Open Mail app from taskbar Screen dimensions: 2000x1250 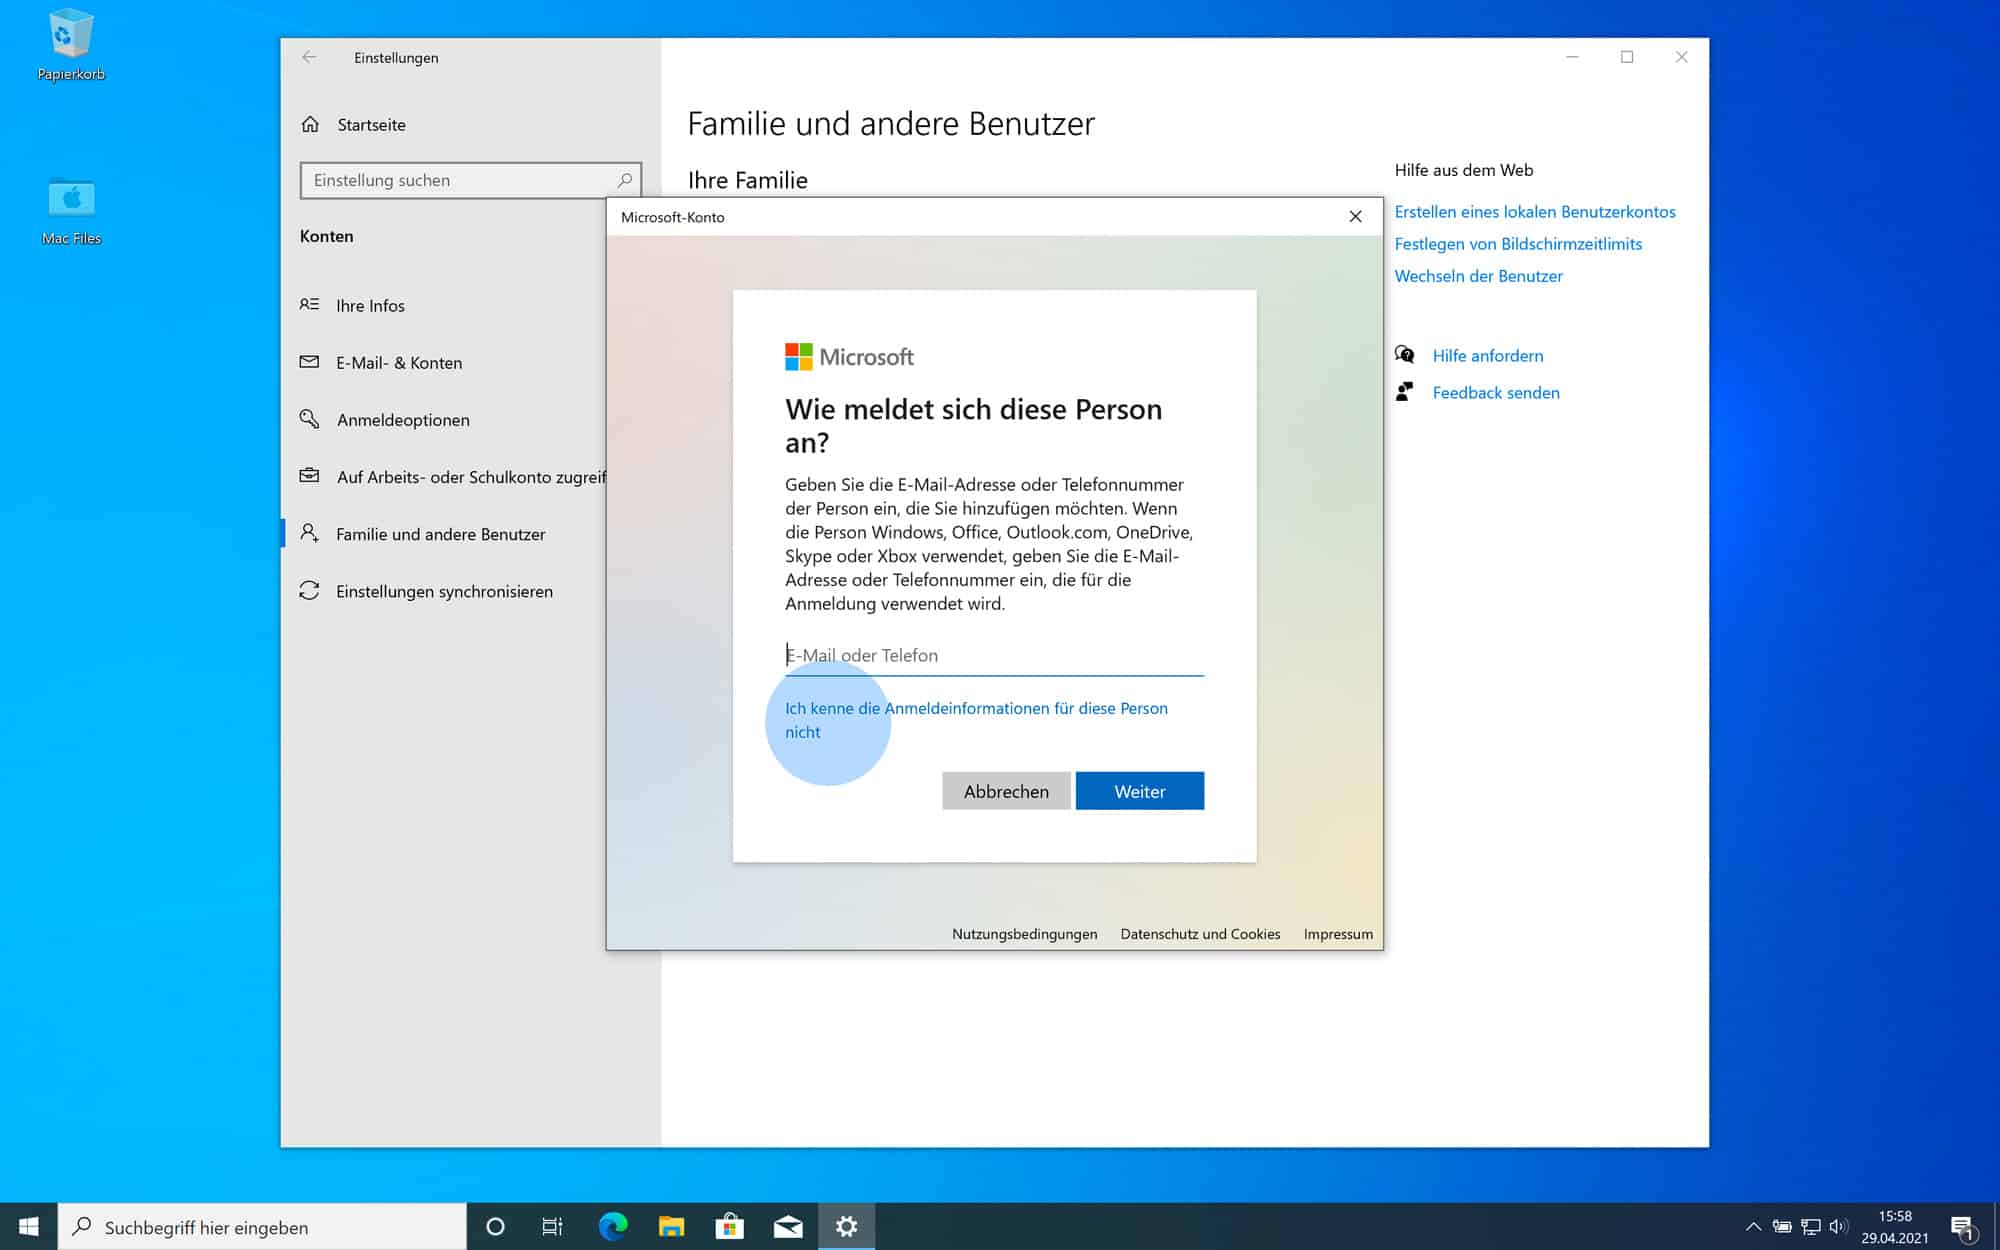click(788, 1226)
